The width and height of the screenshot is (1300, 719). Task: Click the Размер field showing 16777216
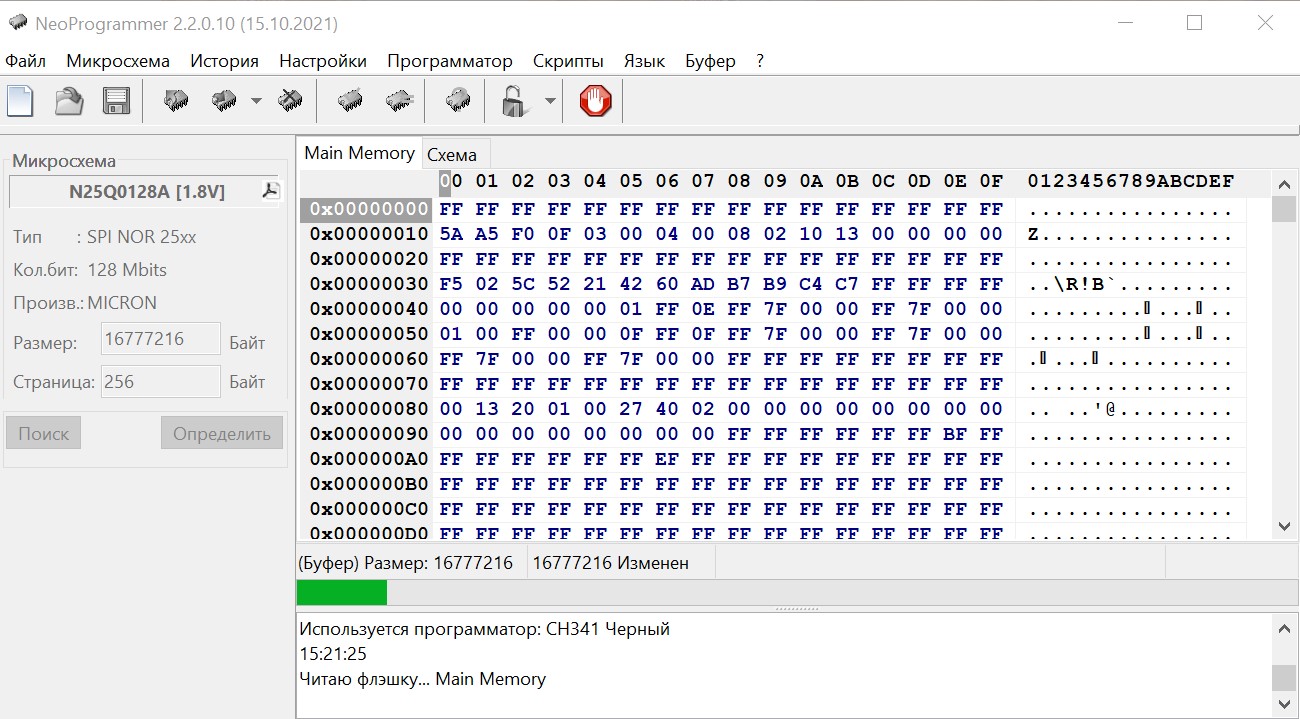point(160,339)
